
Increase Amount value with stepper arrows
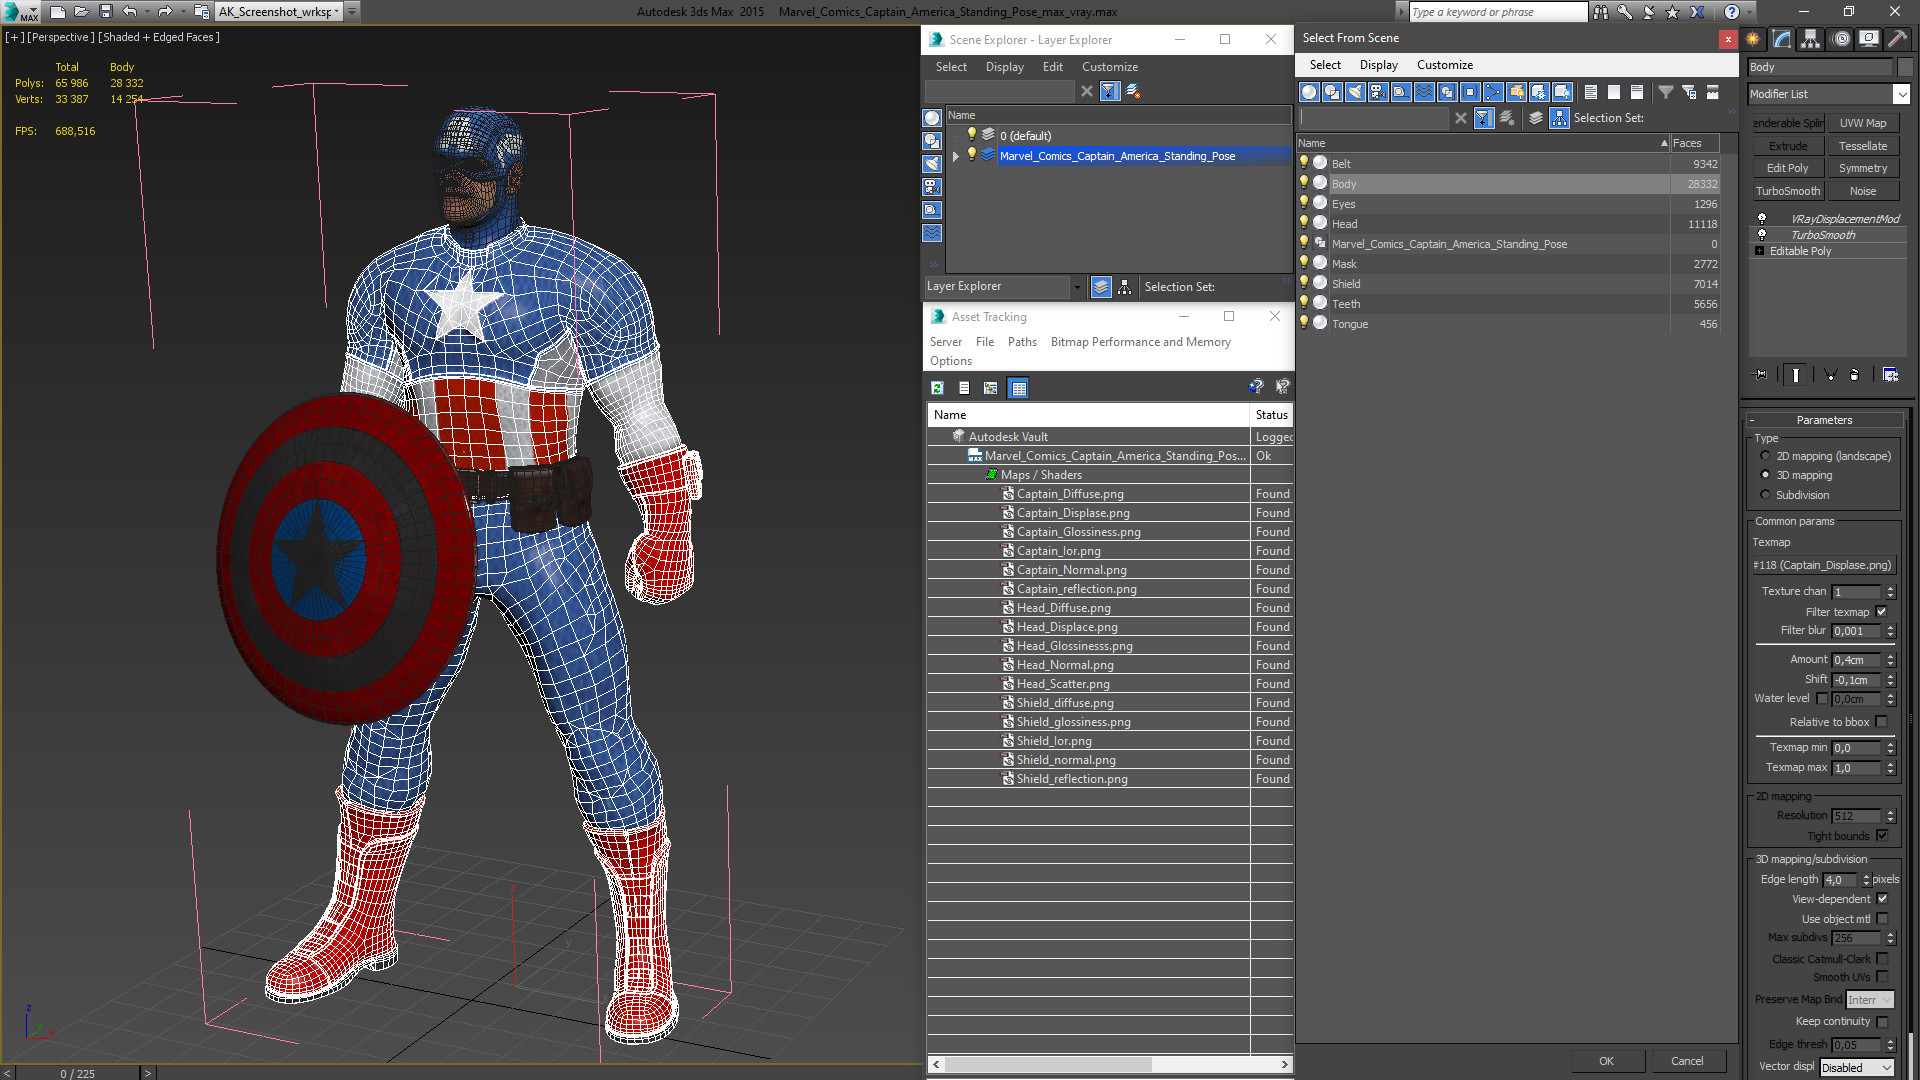pos(1890,657)
